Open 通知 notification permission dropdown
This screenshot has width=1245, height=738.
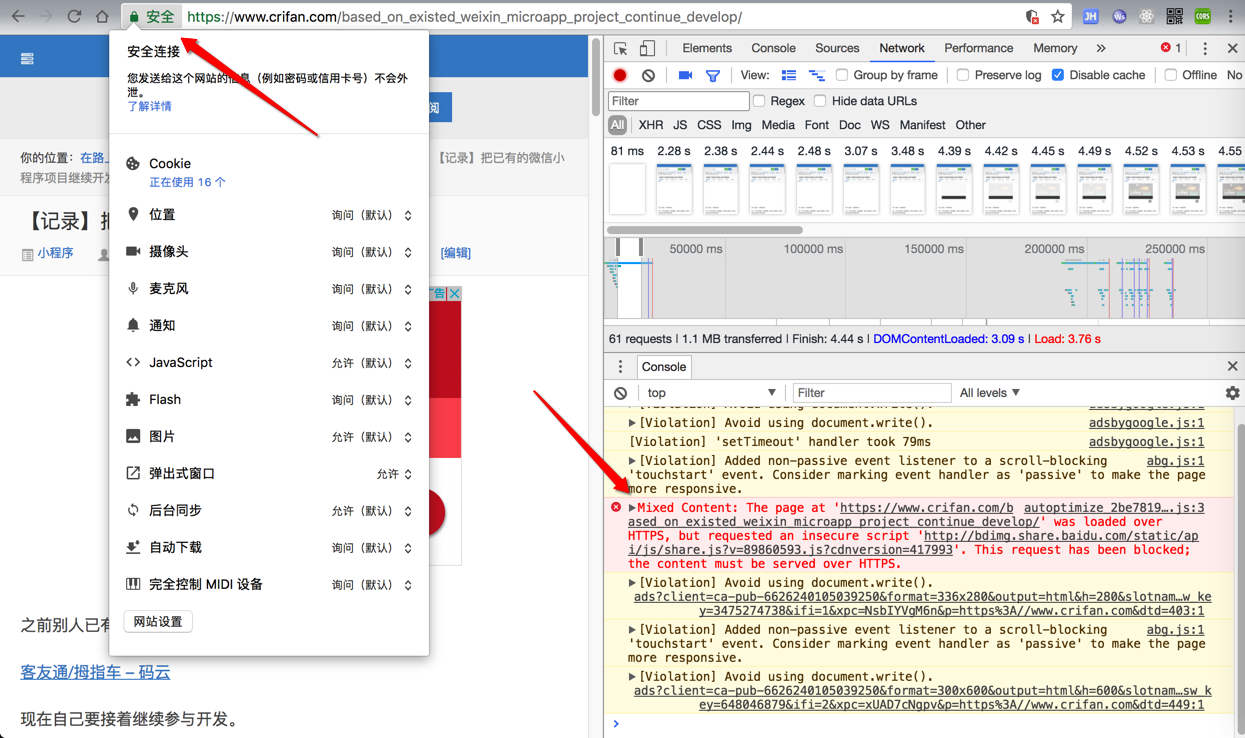coord(372,326)
